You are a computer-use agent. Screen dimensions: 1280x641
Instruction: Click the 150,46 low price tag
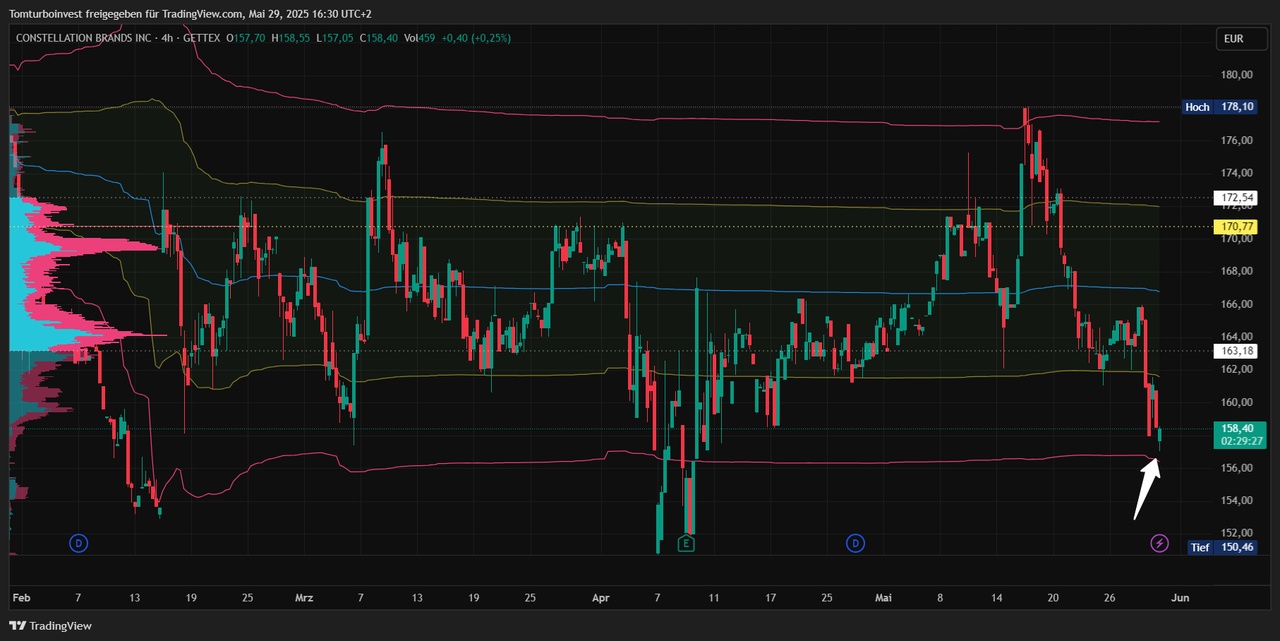[1235, 547]
